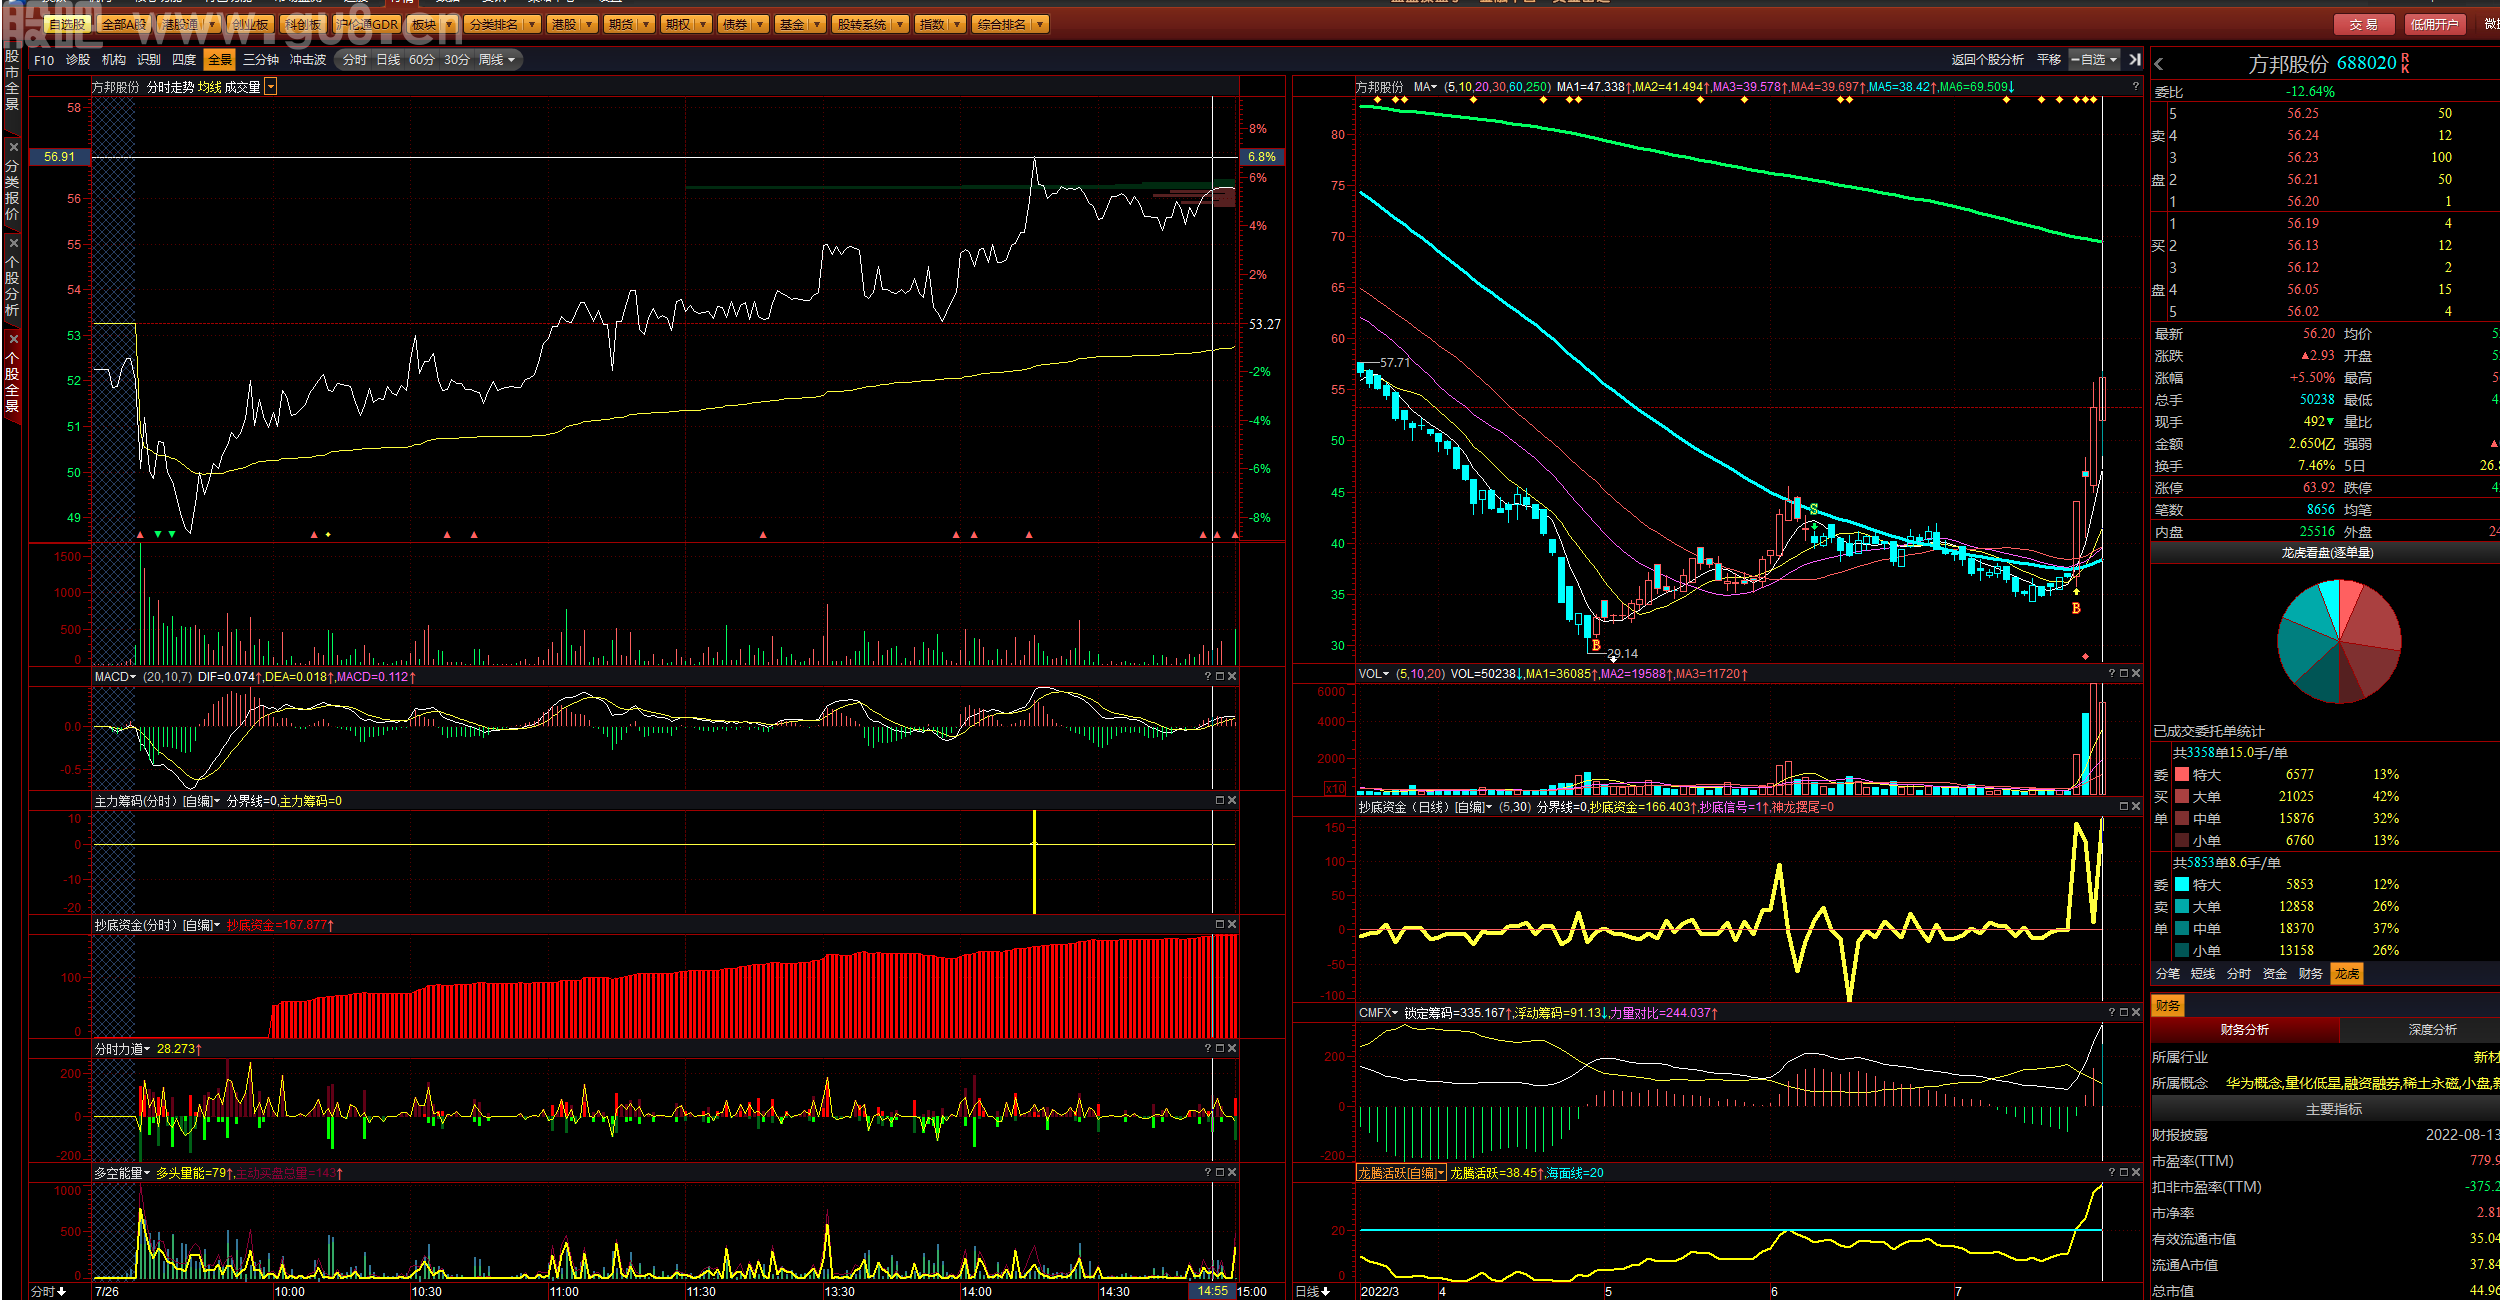This screenshot has height=1300, width=2500.
Task: Click the 交易 button
Action: click(2363, 24)
